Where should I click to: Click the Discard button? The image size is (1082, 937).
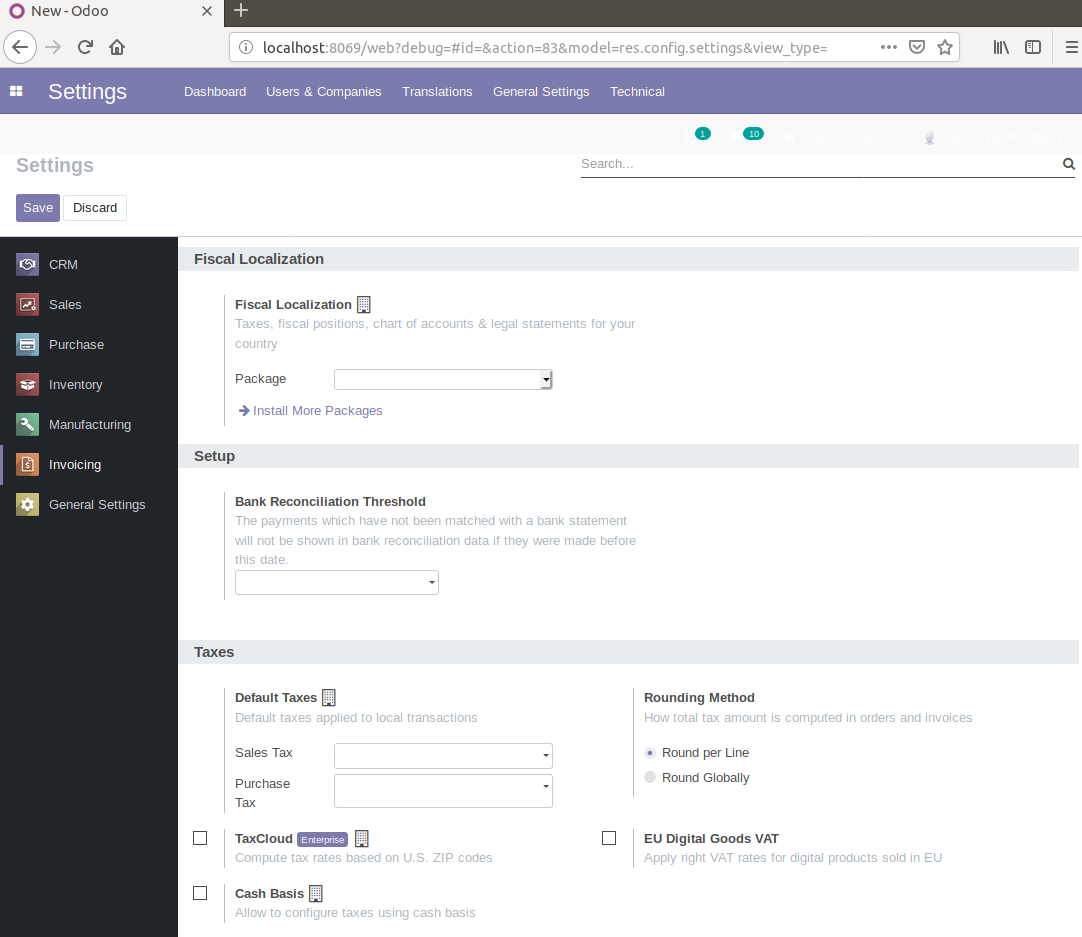[95, 208]
